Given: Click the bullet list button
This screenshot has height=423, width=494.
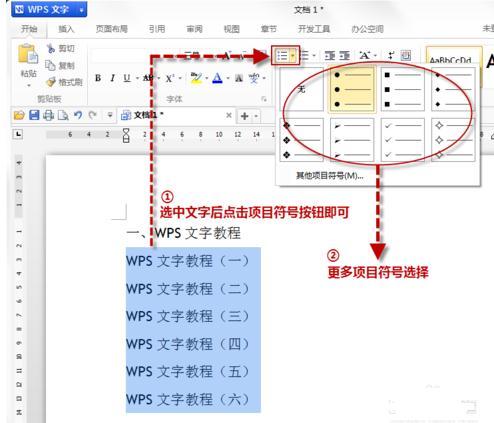Looking at the screenshot, I should (282, 56).
